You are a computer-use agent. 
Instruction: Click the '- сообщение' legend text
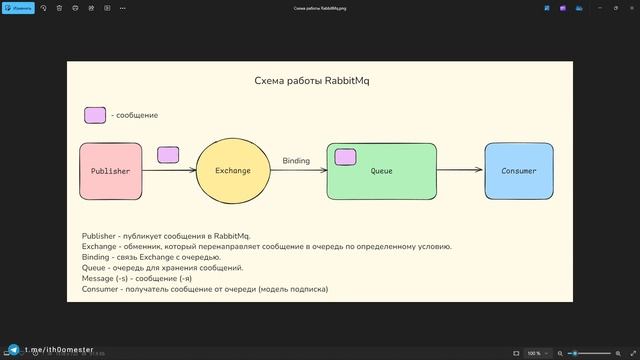[135, 115]
